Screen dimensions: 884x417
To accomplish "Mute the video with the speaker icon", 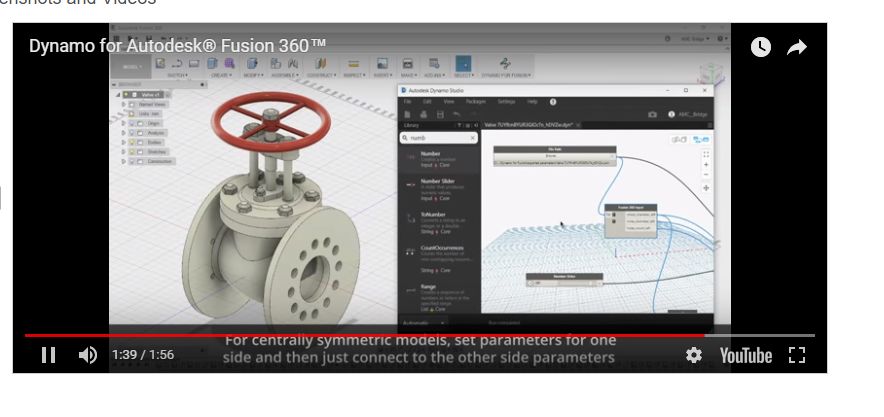I will (87, 355).
